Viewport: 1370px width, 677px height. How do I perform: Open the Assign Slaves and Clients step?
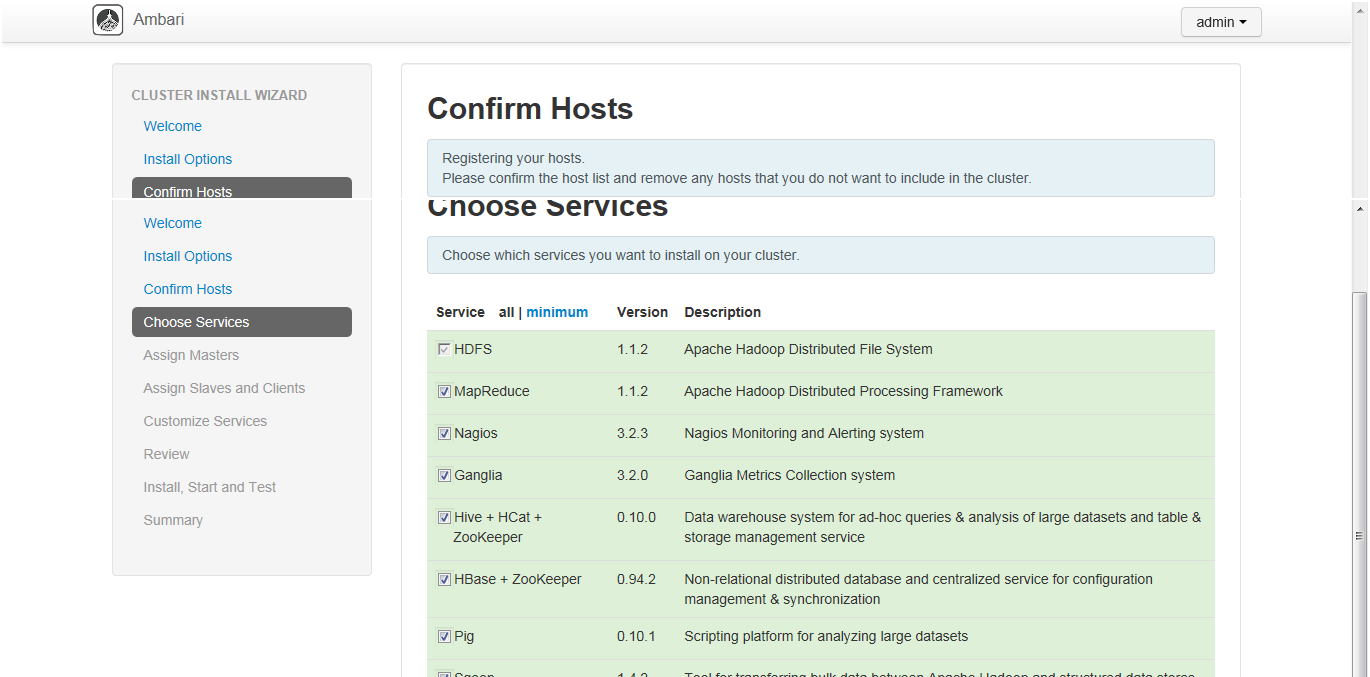224,388
